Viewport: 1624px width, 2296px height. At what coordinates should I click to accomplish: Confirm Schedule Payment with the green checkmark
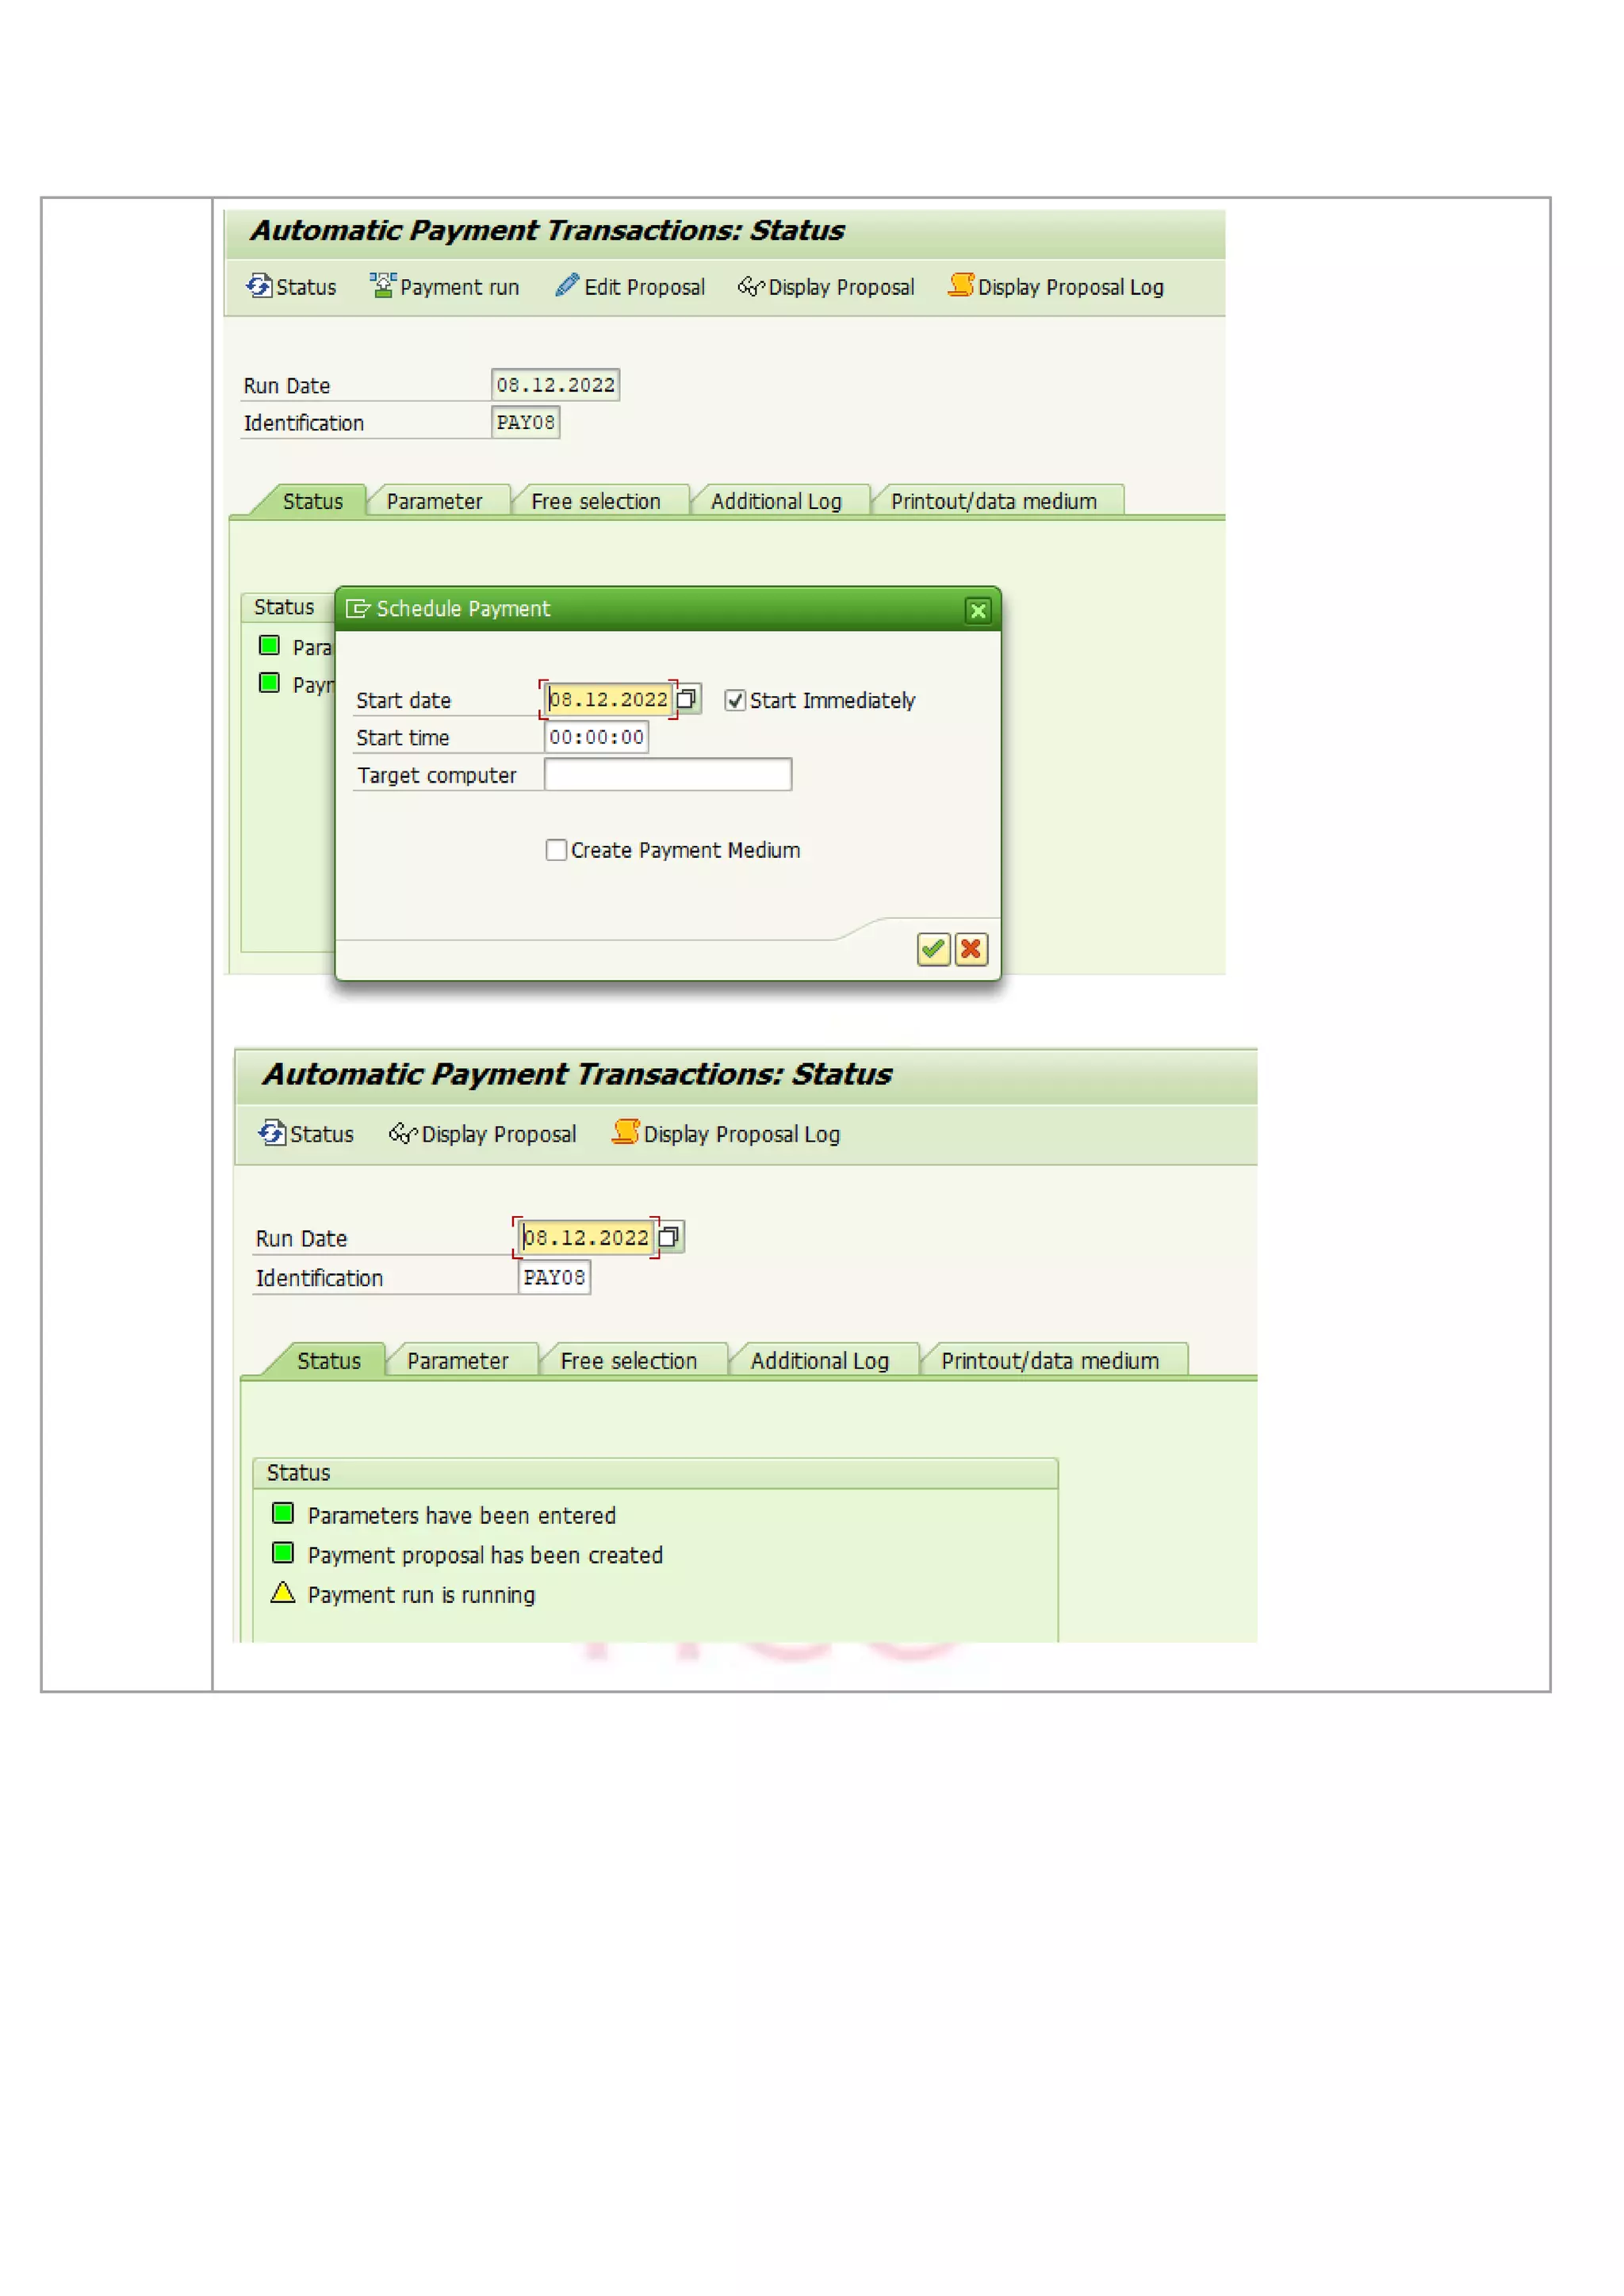[x=932, y=949]
